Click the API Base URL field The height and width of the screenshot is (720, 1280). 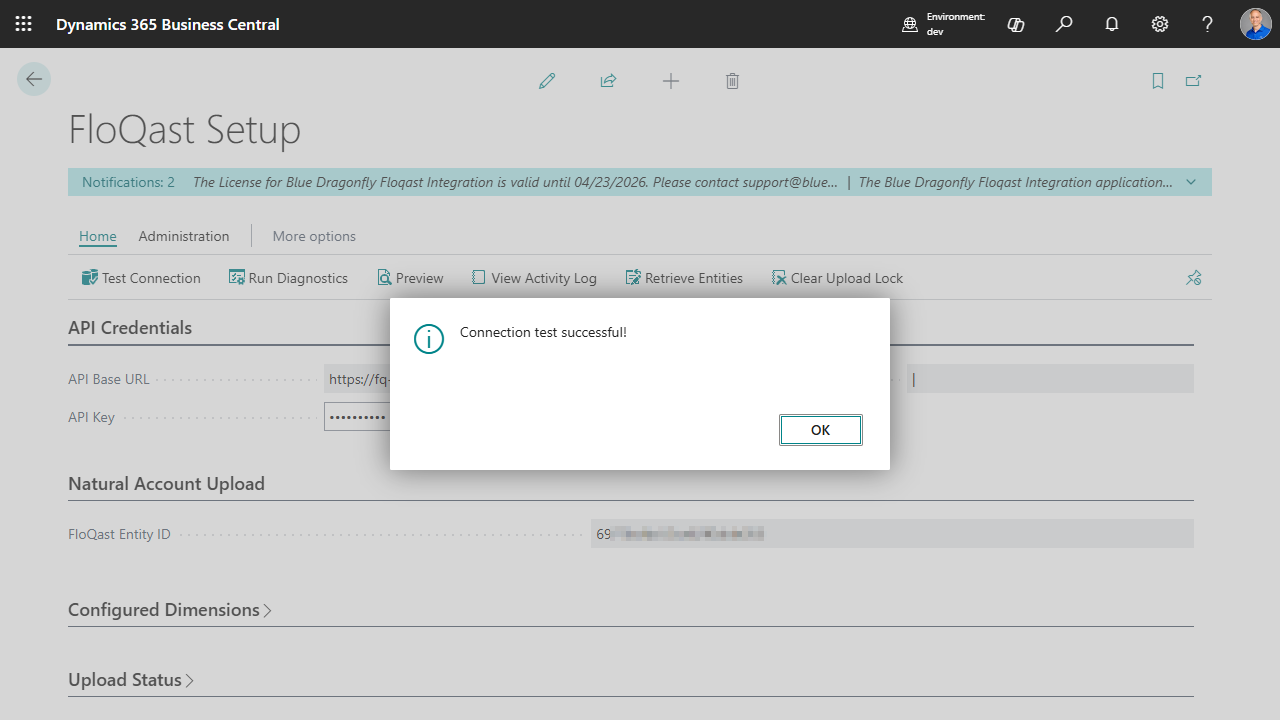[x=357, y=379]
